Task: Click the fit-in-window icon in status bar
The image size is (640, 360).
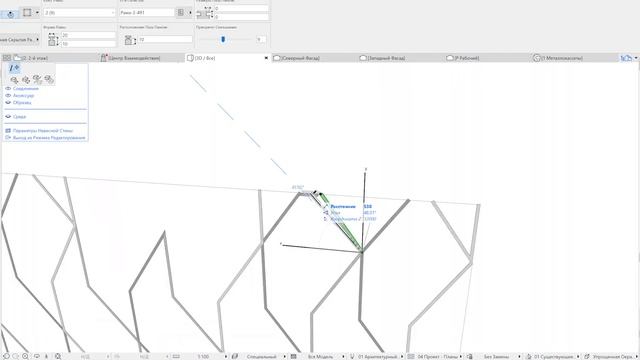Action: pos(58,356)
